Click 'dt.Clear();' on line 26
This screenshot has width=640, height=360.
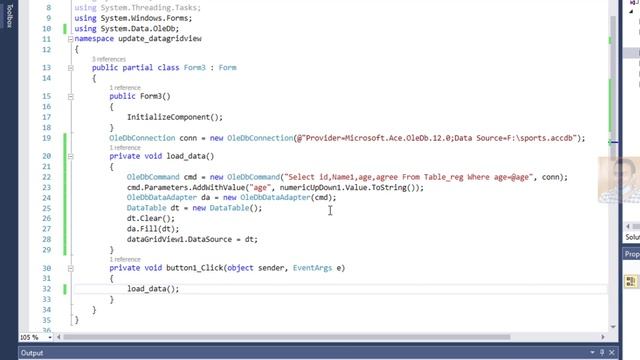[151, 218]
